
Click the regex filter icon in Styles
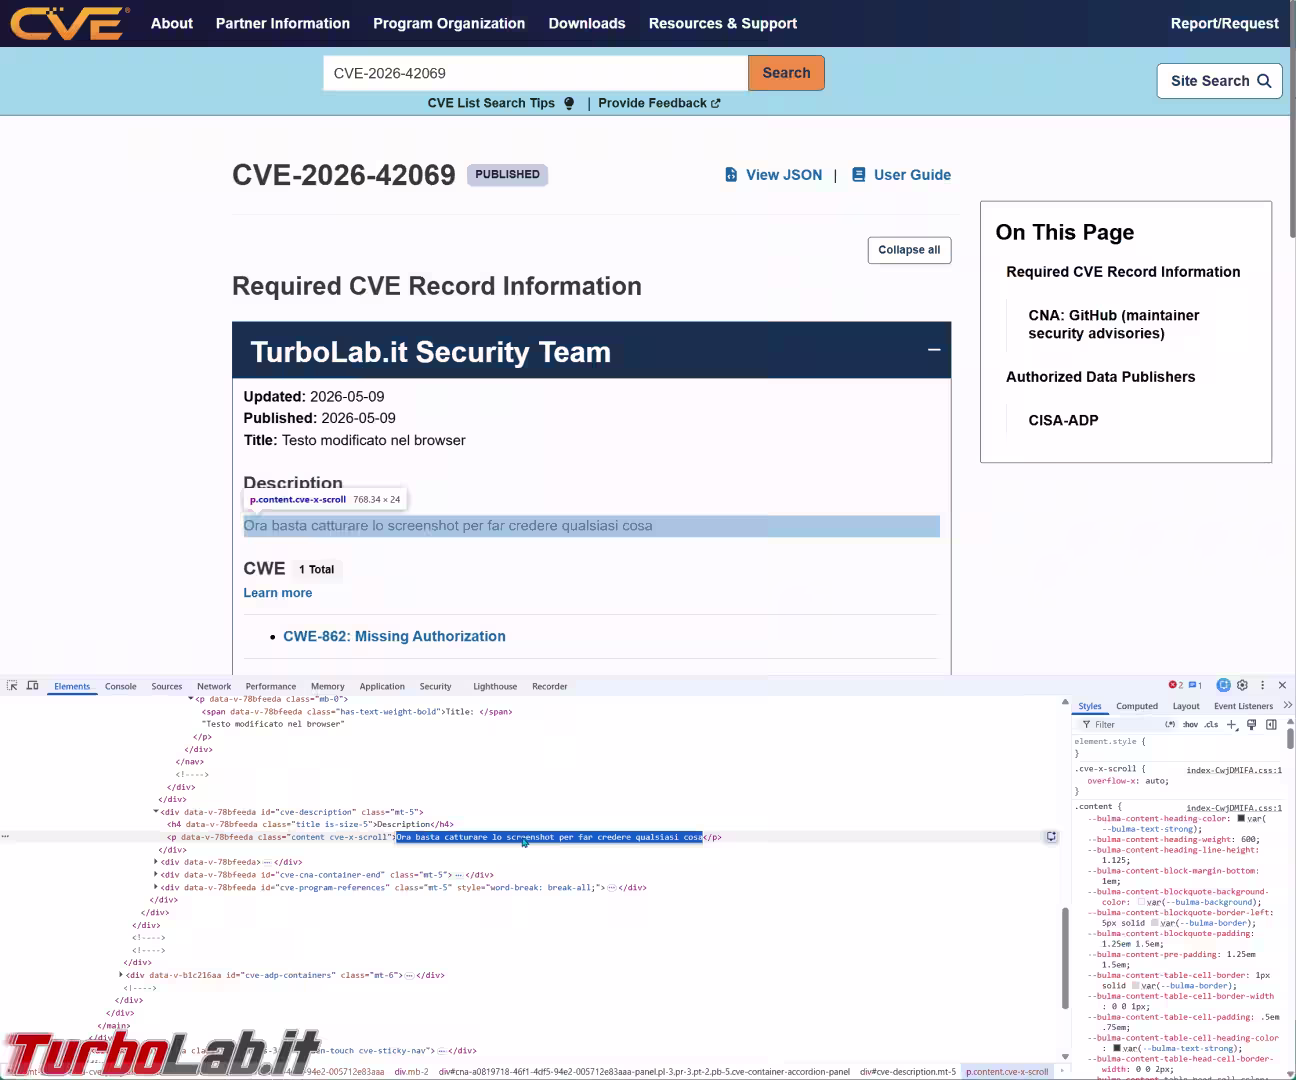1170,724
